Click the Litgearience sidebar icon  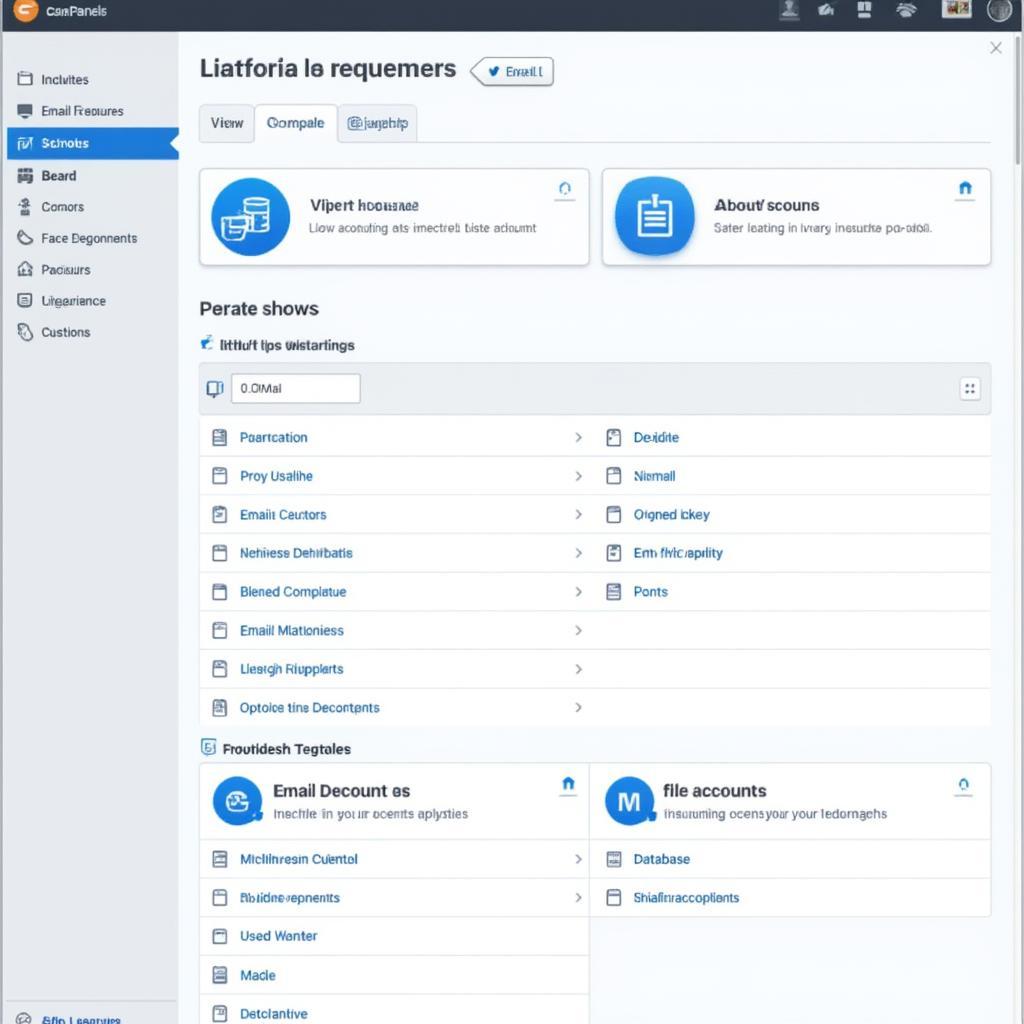[x=25, y=300]
